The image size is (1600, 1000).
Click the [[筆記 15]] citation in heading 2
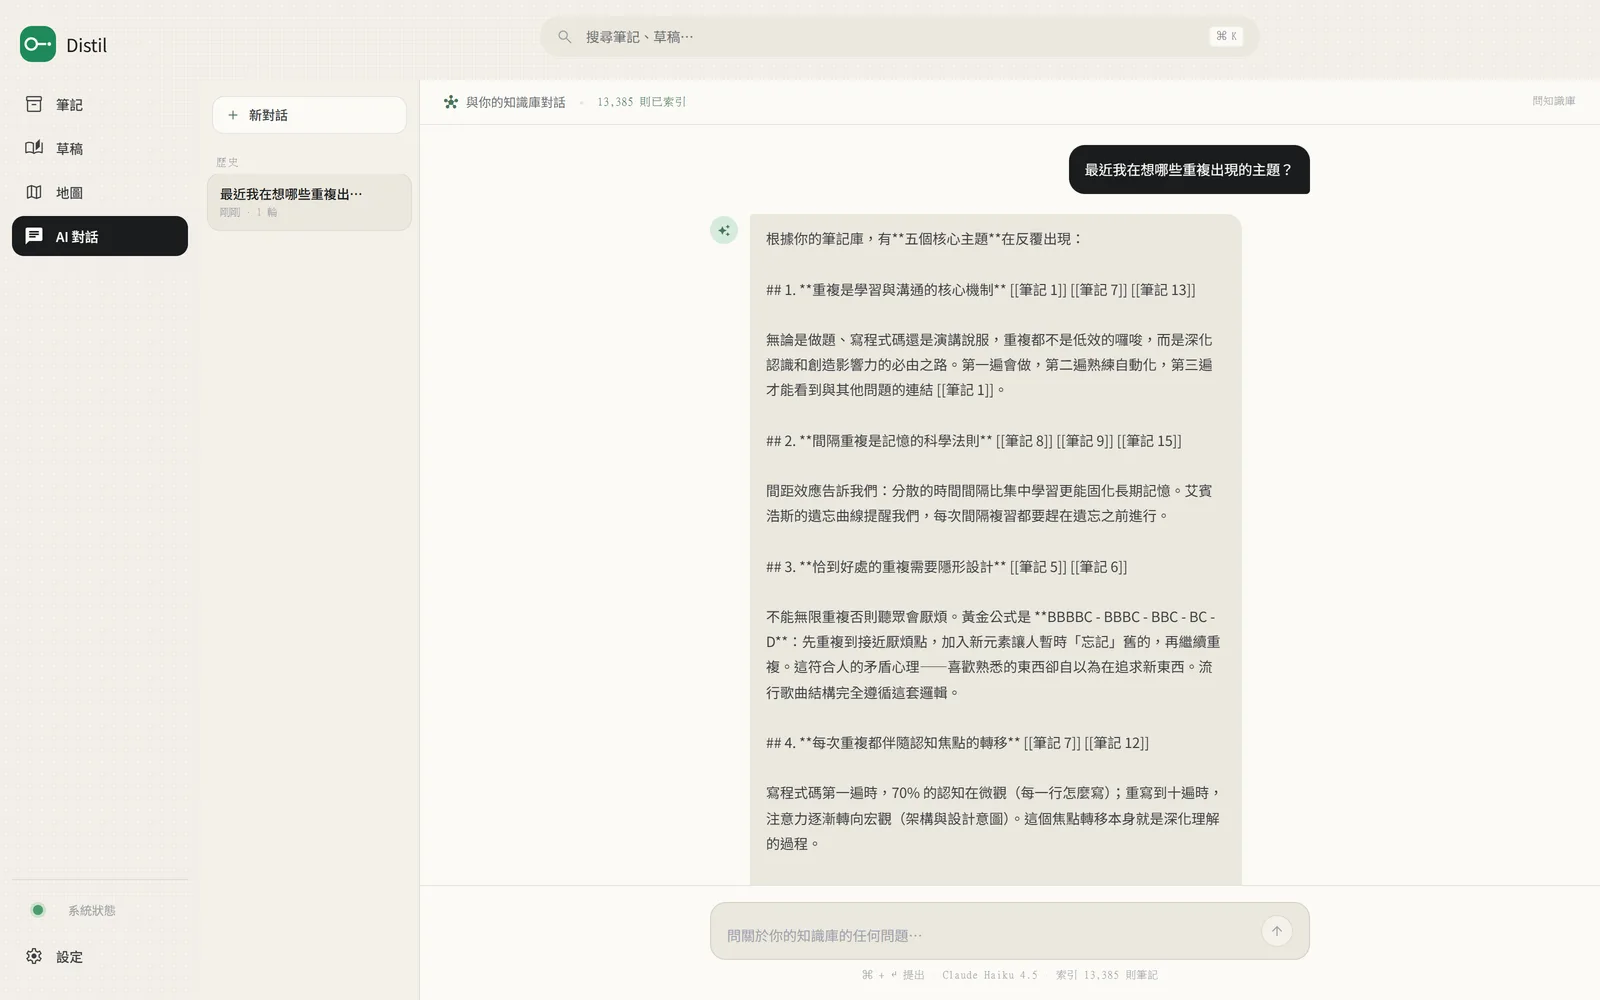(1149, 441)
